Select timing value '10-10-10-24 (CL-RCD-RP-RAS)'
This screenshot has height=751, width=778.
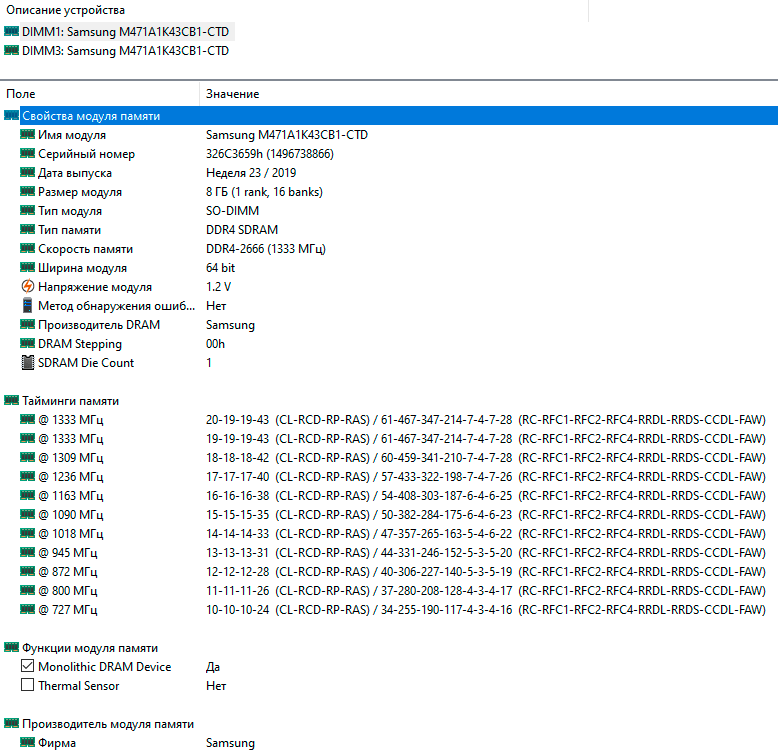pyautogui.click(x=288, y=610)
